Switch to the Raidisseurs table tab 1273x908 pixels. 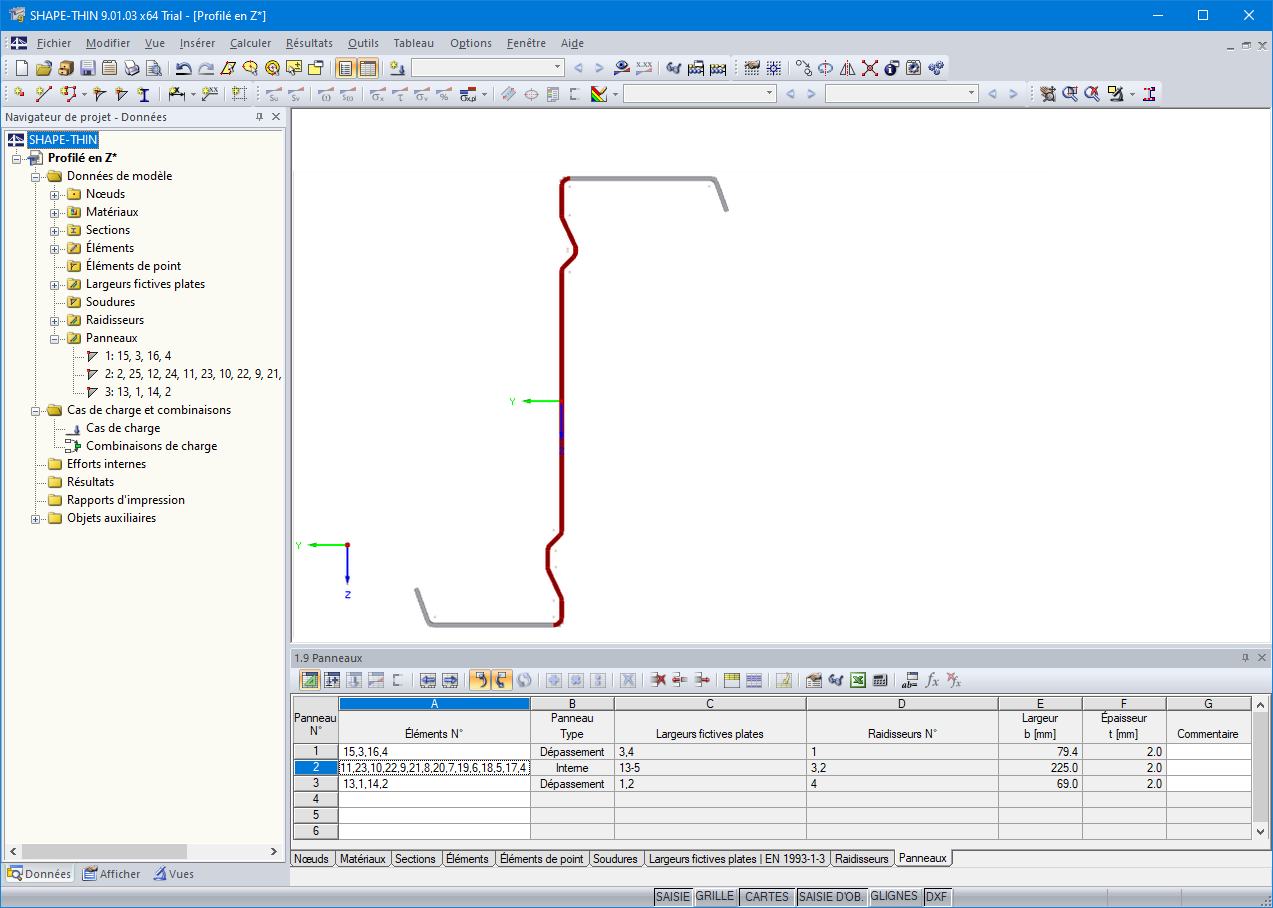[860, 859]
